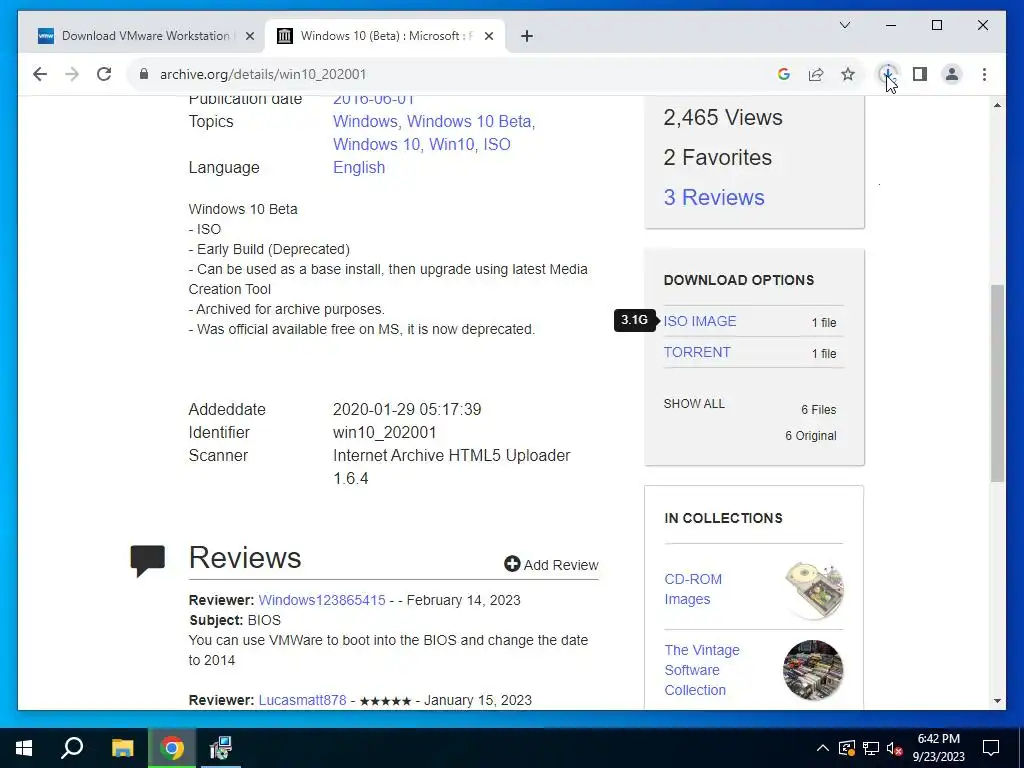This screenshot has height=768, width=1024.
Task: Click the network tray icon
Action: [871, 748]
